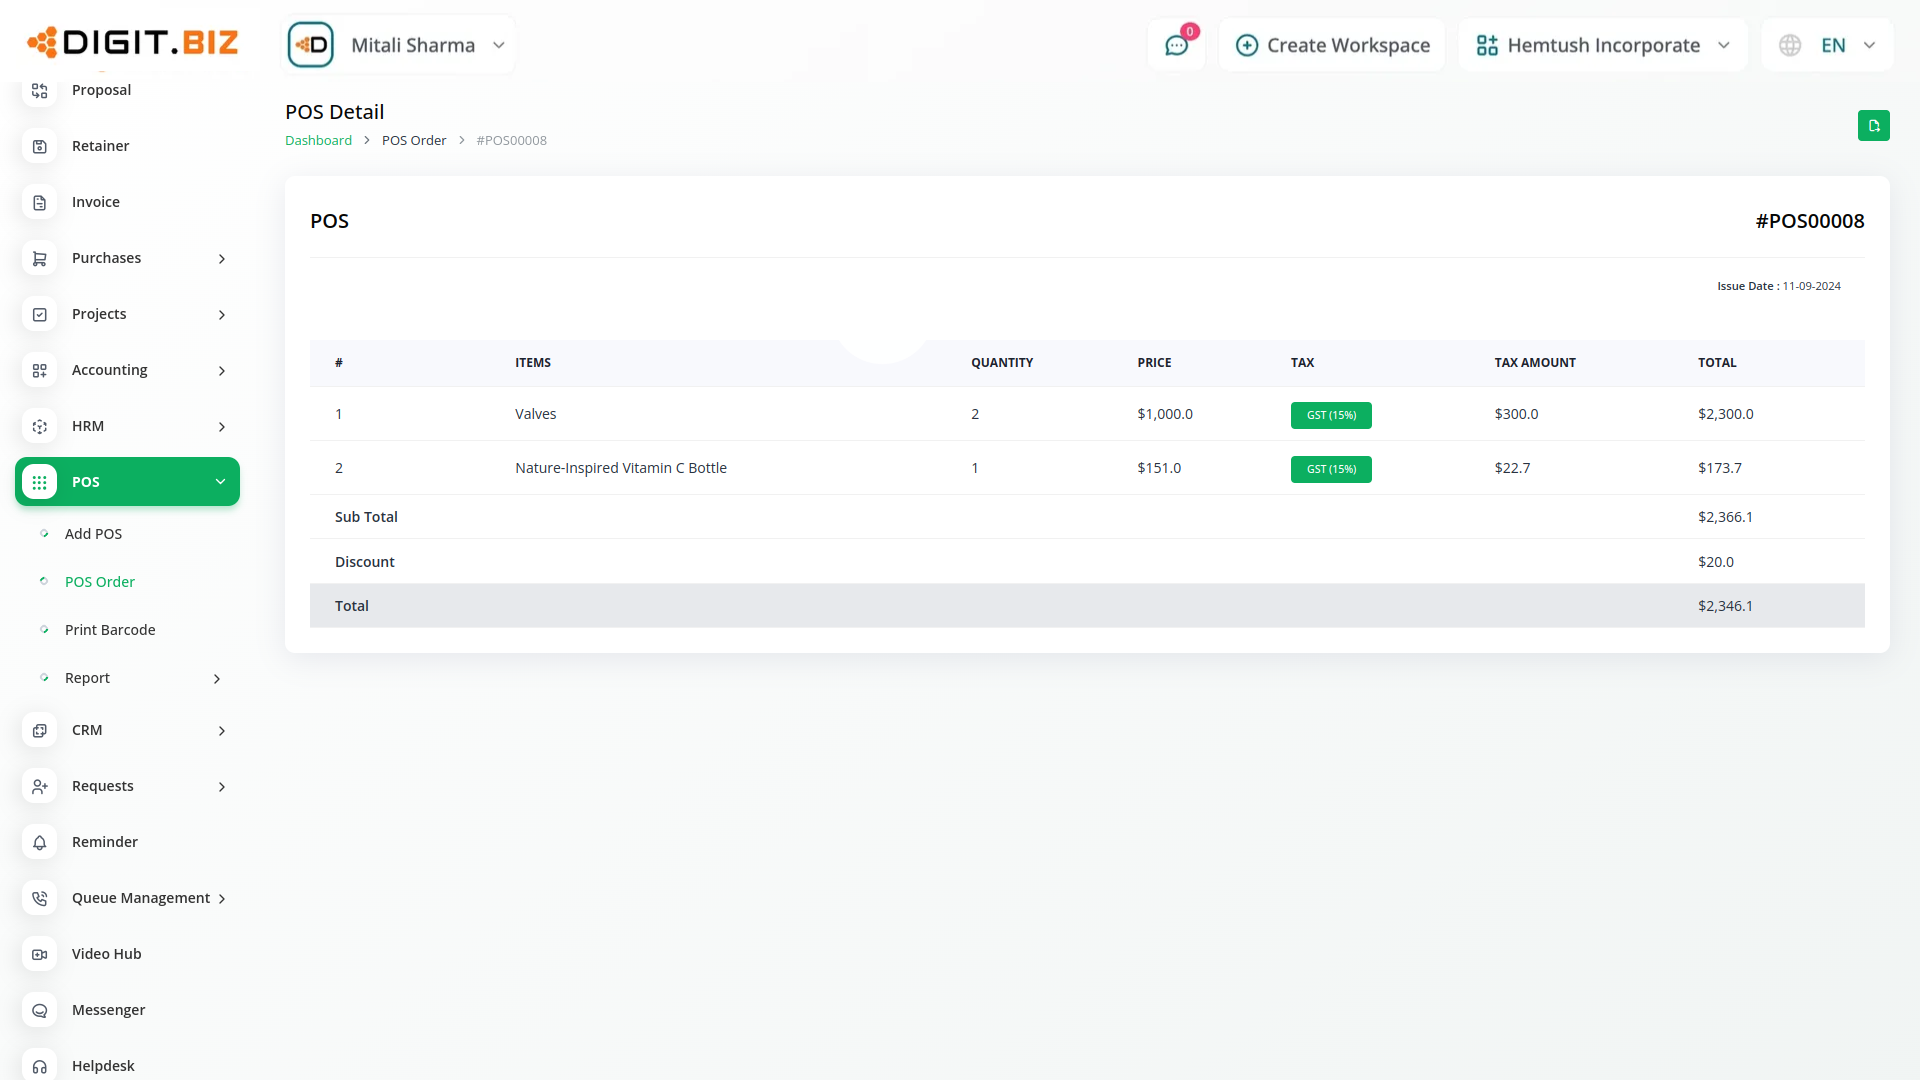Click the Messenger chat bubble icon
Screen dimensions: 1920x1080
pos(40,1010)
